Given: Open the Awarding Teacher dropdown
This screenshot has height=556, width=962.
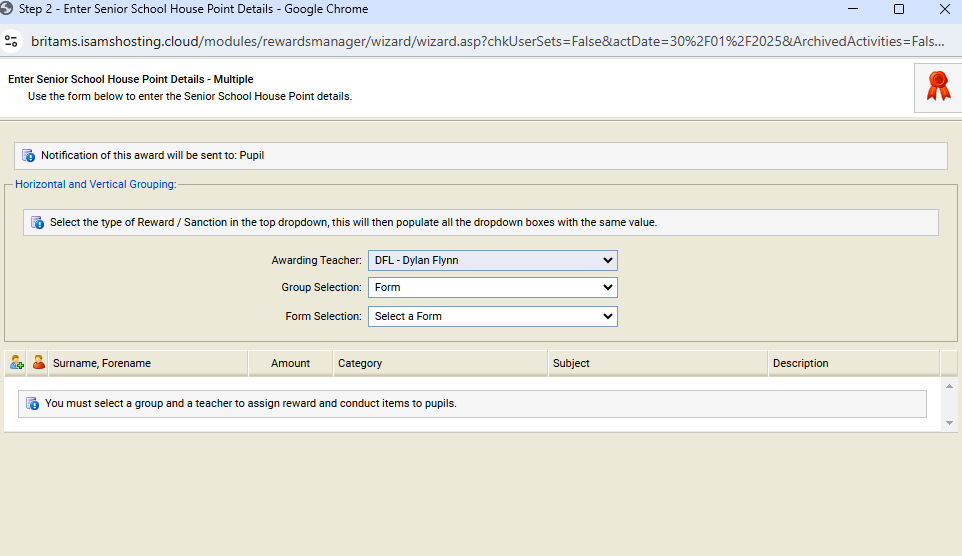Looking at the screenshot, I should coord(492,260).
